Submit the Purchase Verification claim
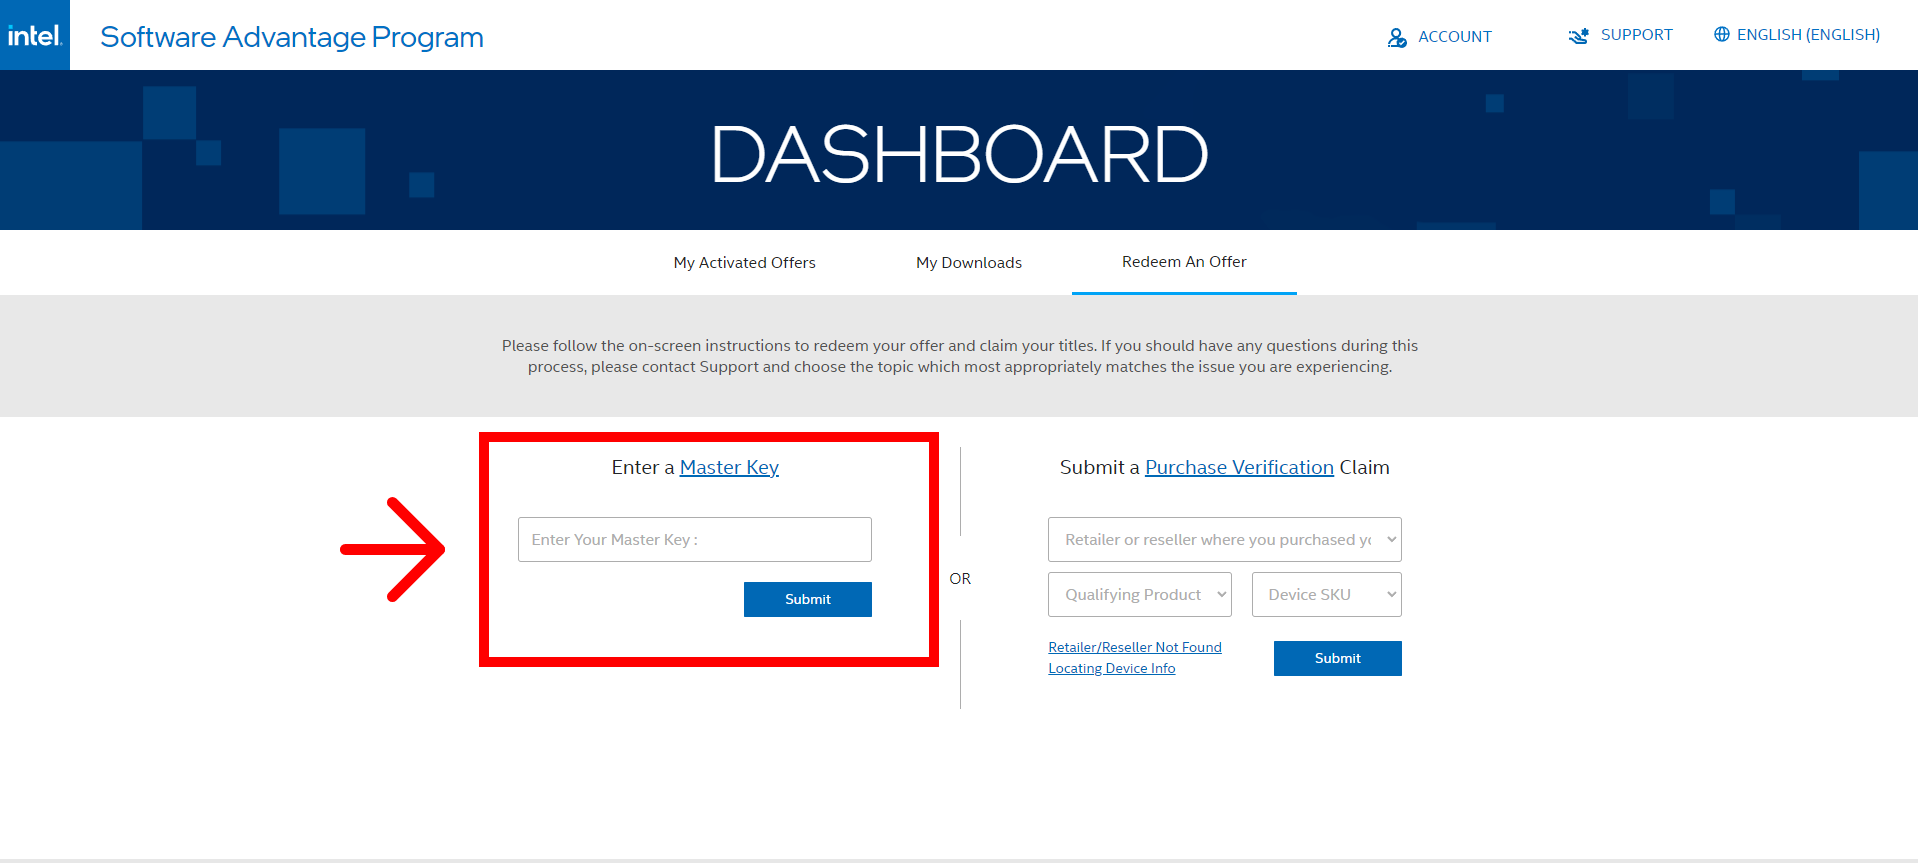 tap(1337, 658)
